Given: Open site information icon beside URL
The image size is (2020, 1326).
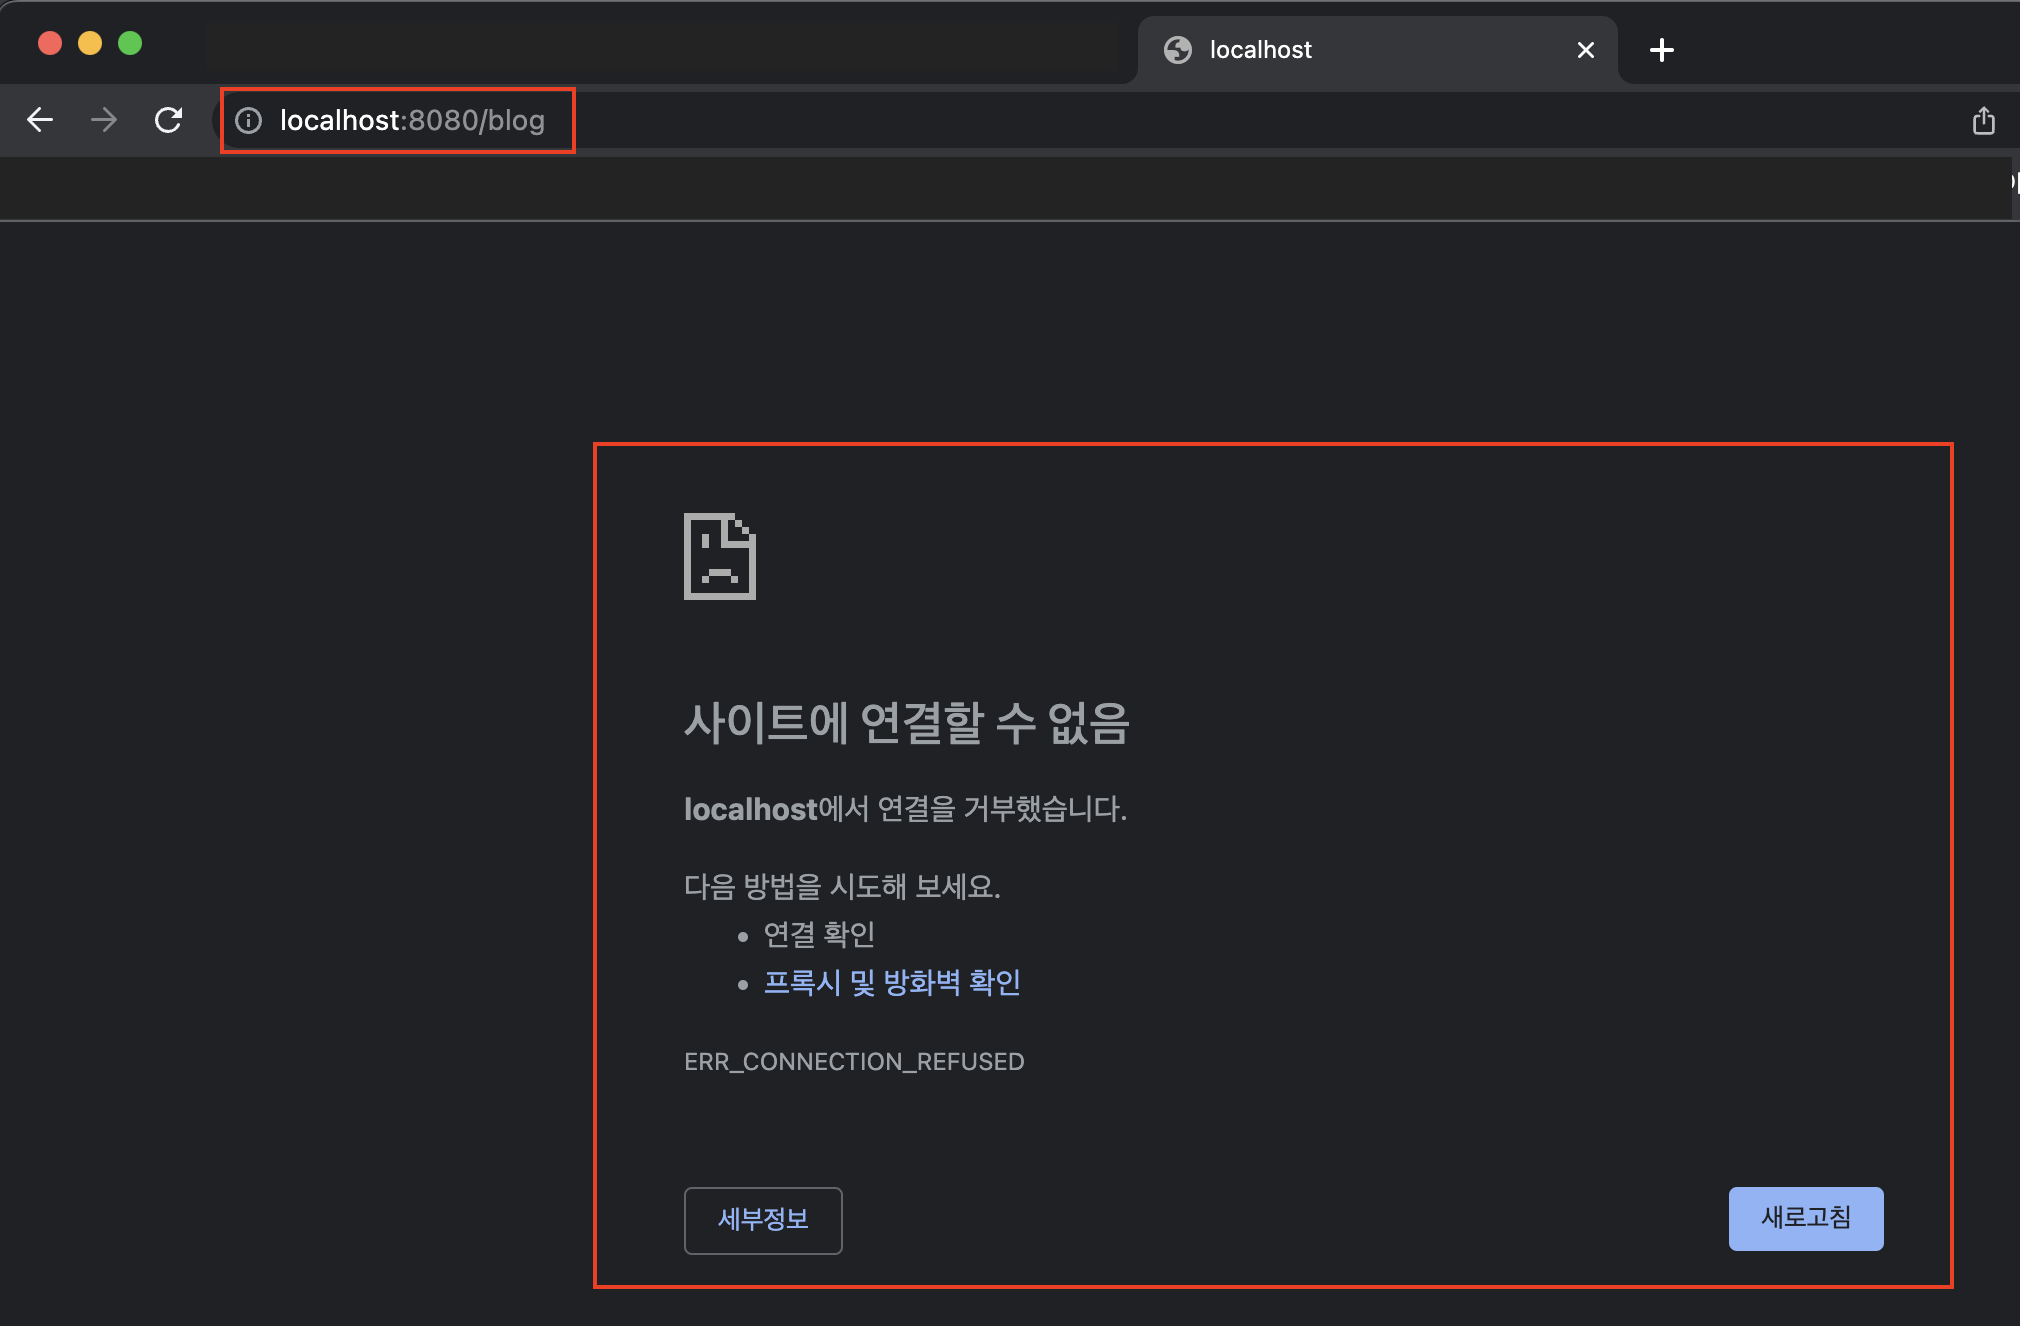Looking at the screenshot, I should pos(248,121).
